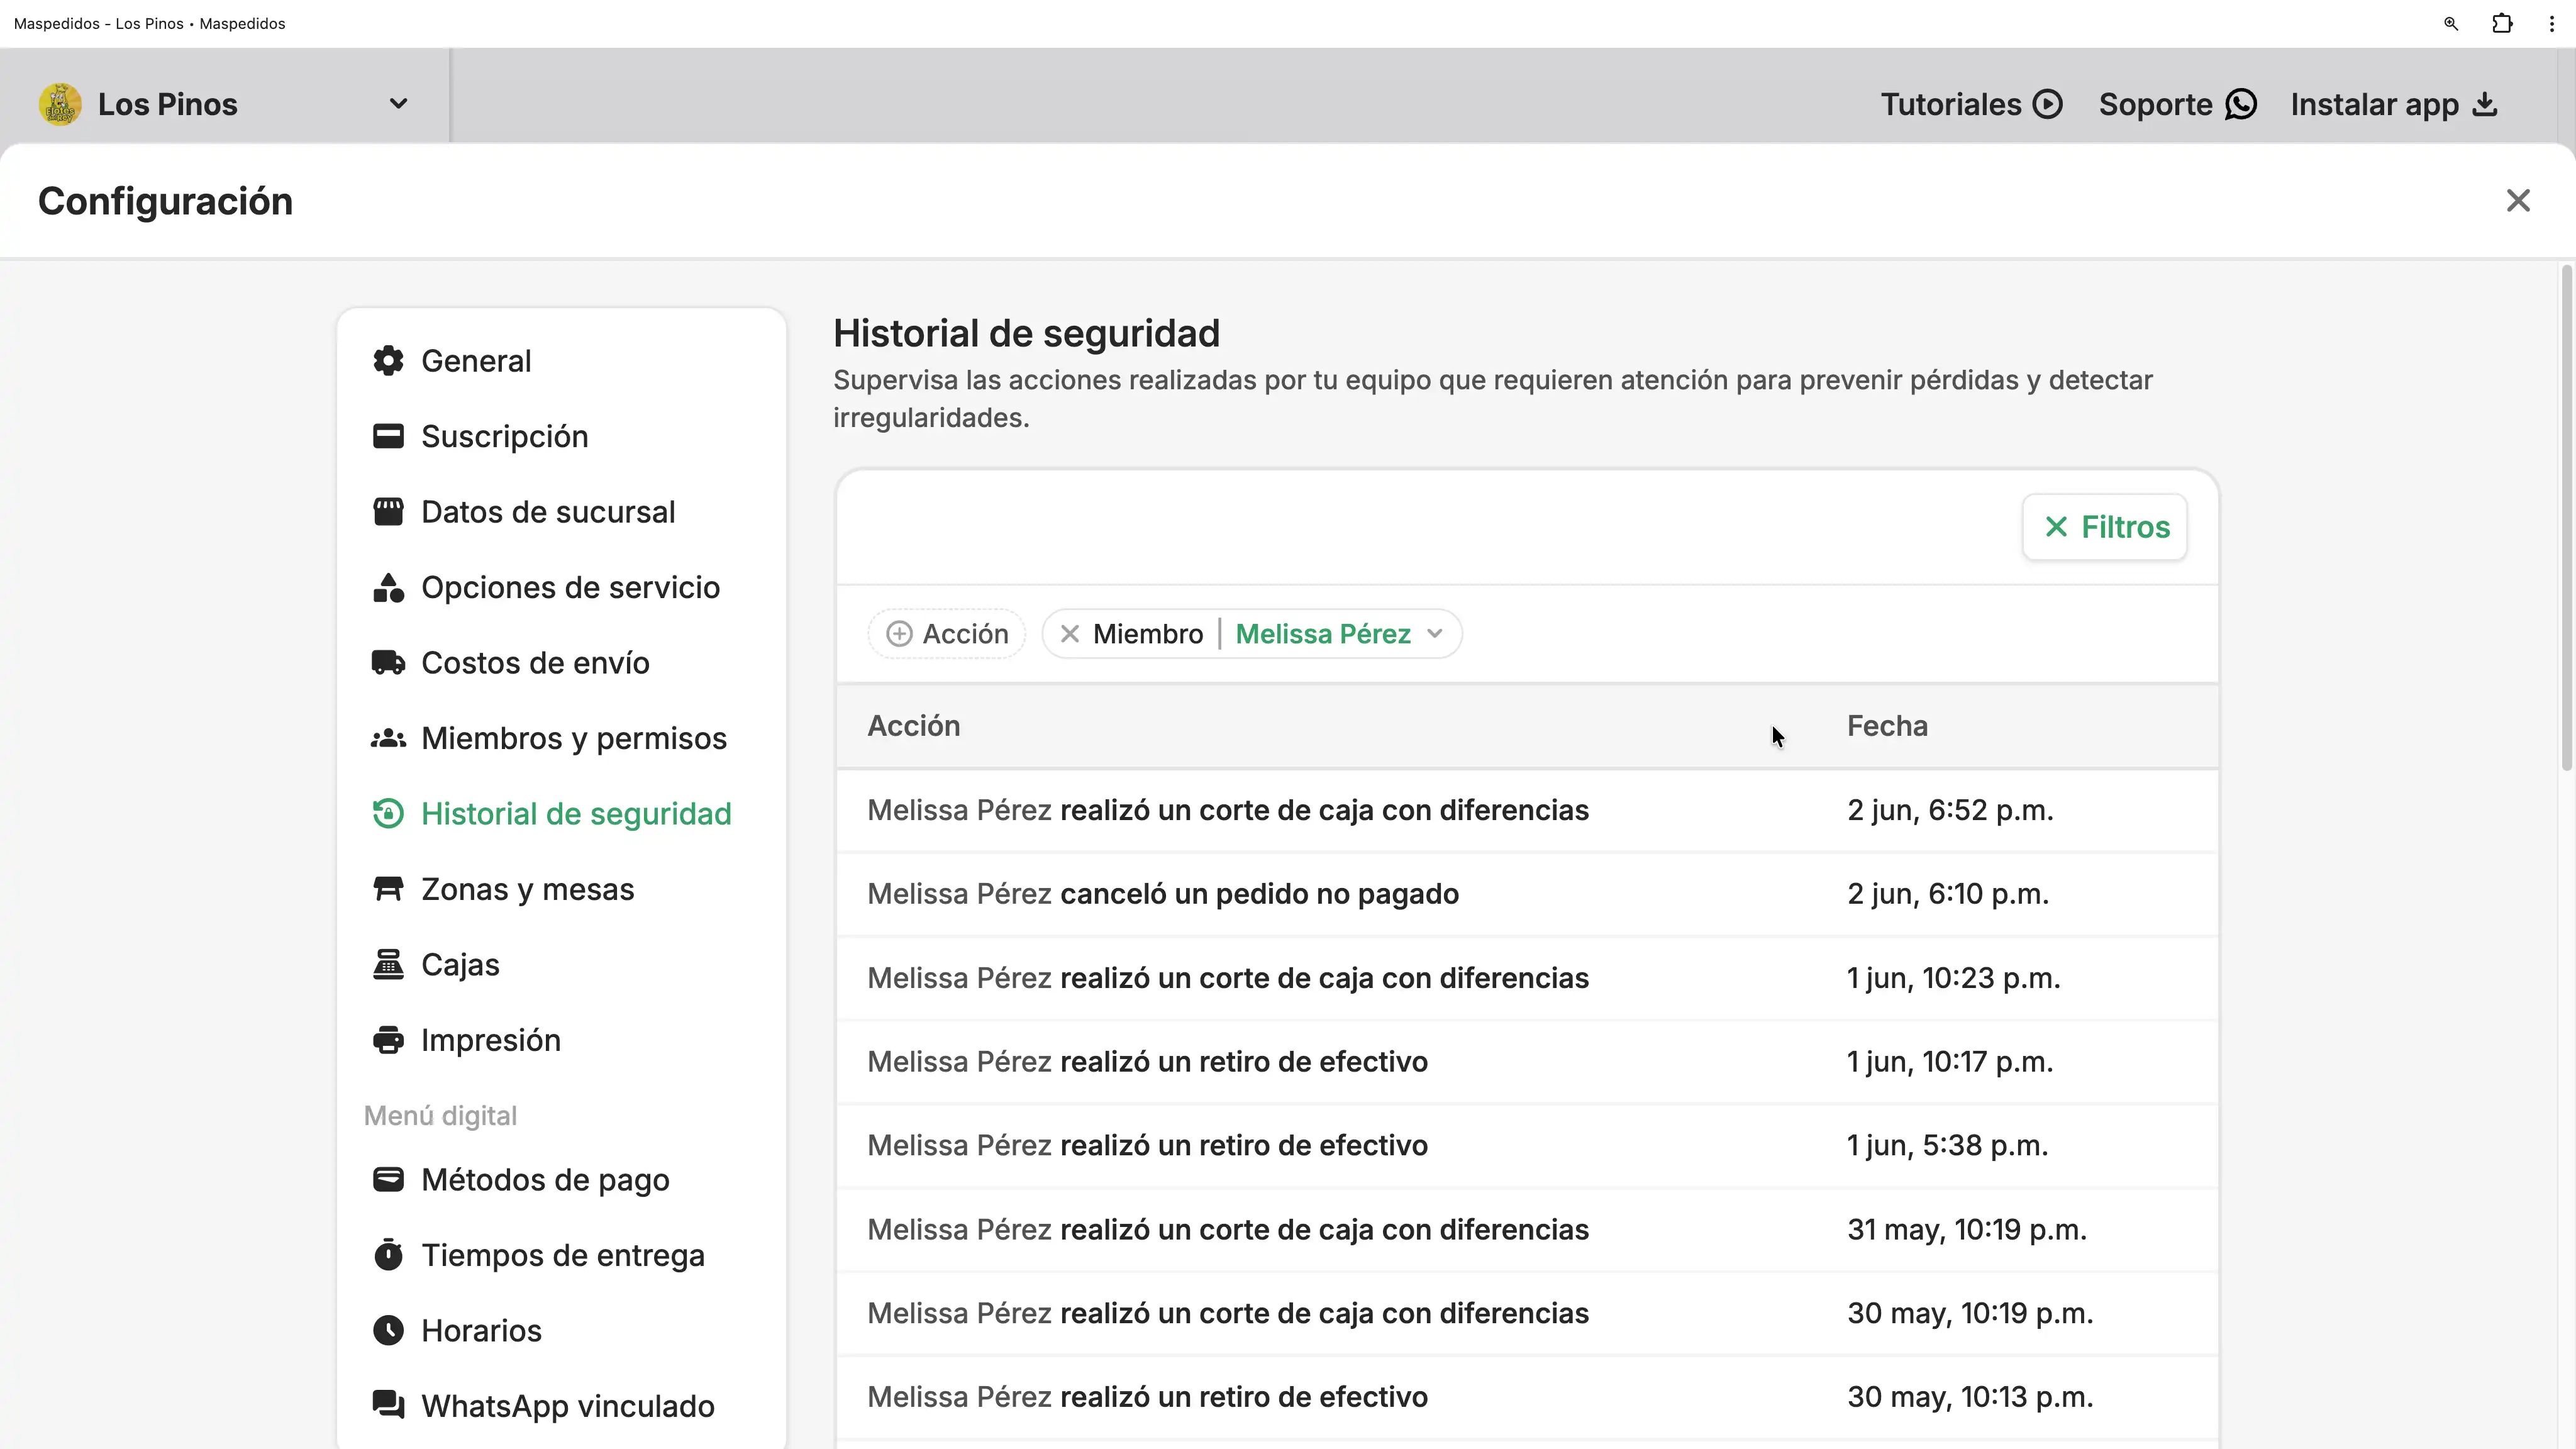This screenshot has height=1449, width=2576.
Task: Click Instalar app
Action: tap(2394, 104)
